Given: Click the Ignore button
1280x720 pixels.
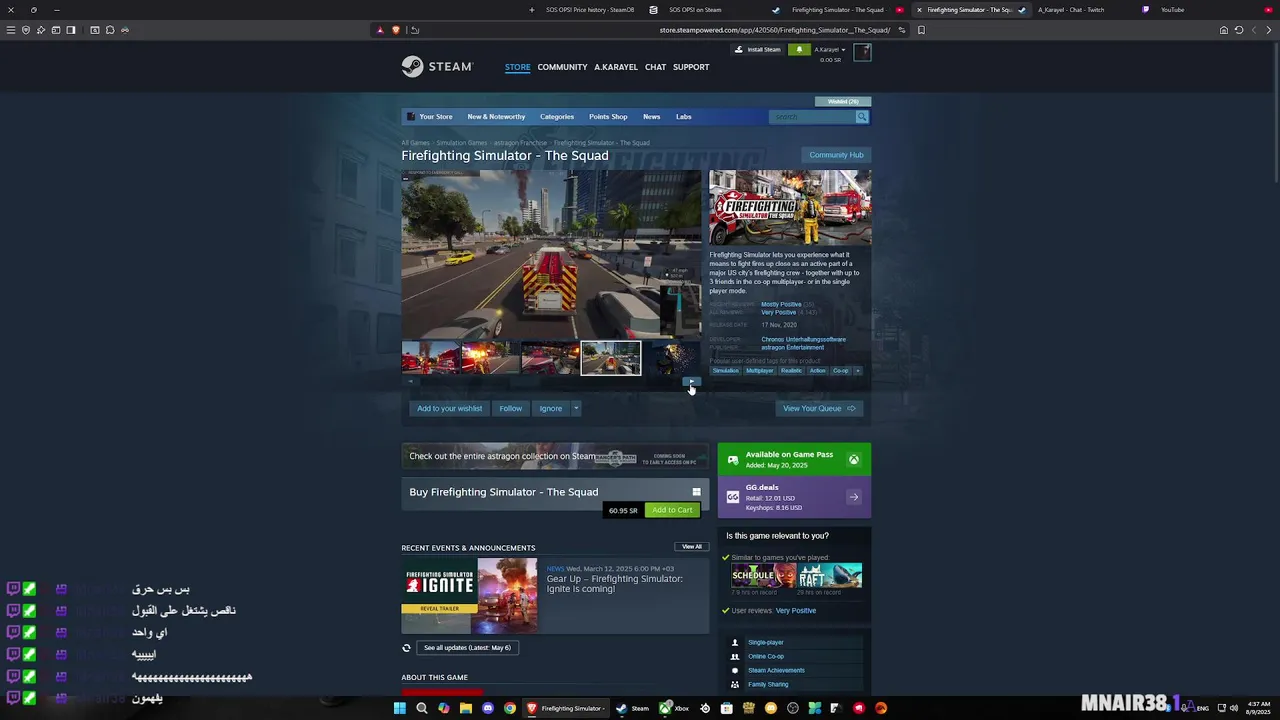Looking at the screenshot, I should coord(551,408).
